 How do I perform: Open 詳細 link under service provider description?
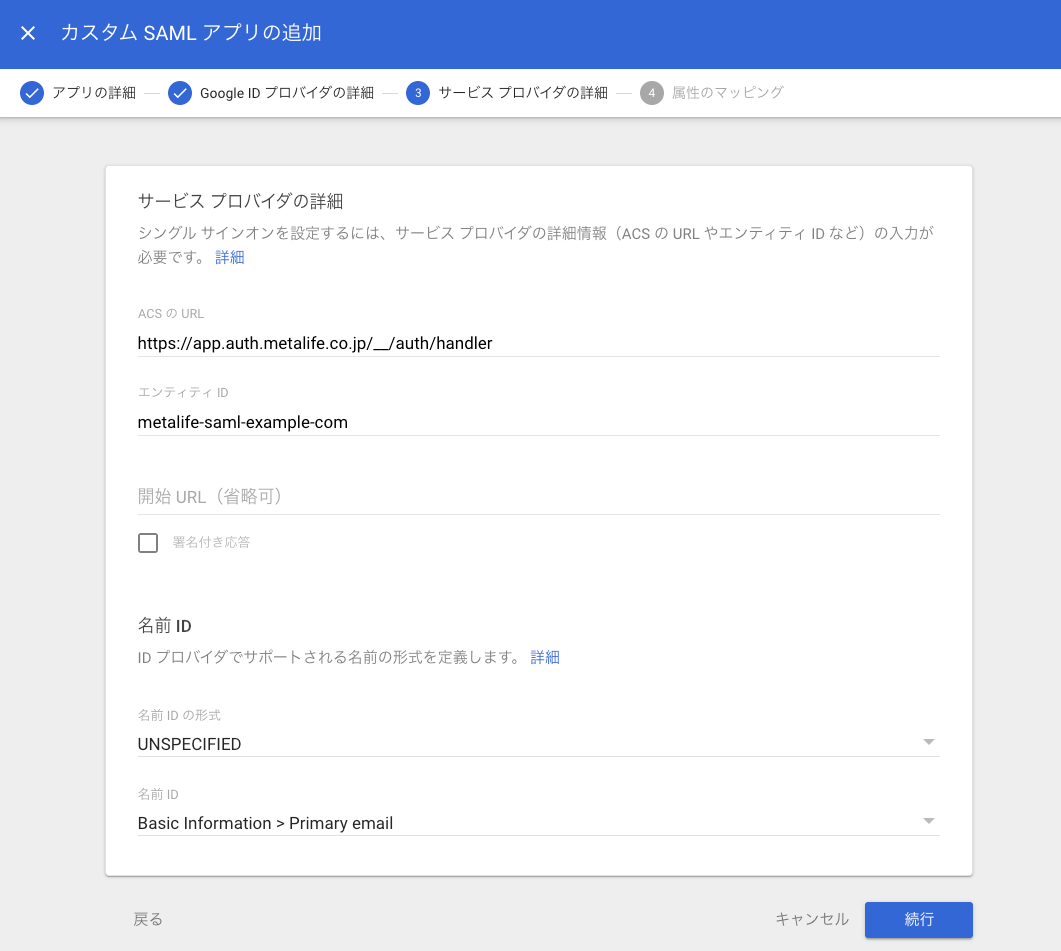click(230, 257)
